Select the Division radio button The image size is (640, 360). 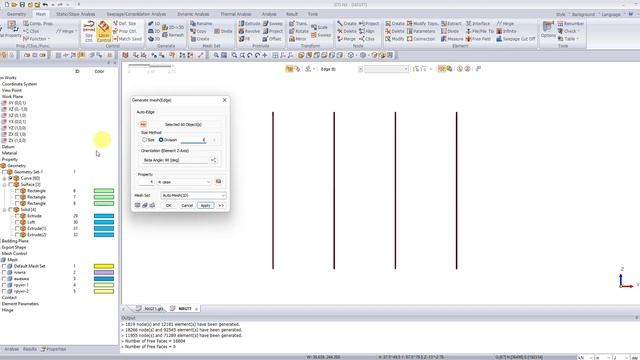coord(161,140)
